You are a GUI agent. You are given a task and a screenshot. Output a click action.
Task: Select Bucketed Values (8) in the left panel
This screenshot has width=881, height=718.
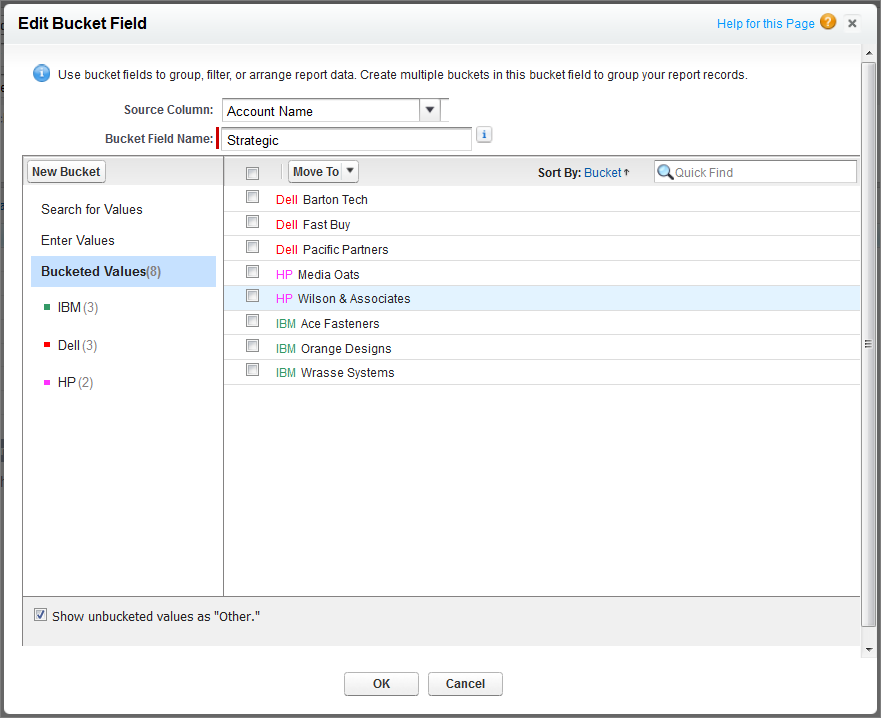pos(123,271)
